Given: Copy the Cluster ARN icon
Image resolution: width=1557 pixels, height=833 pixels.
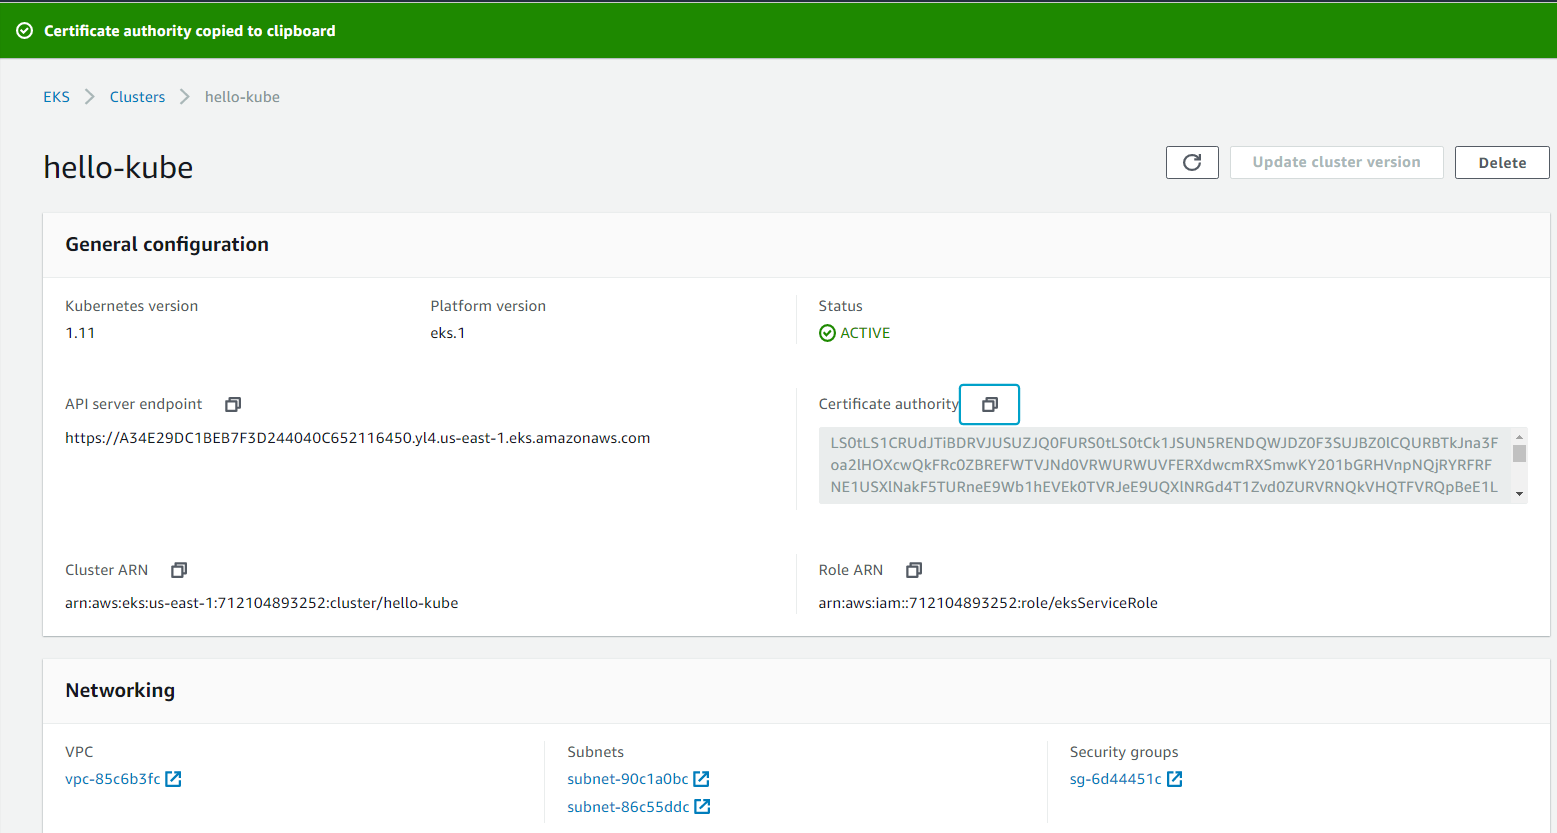Looking at the screenshot, I should 179,570.
